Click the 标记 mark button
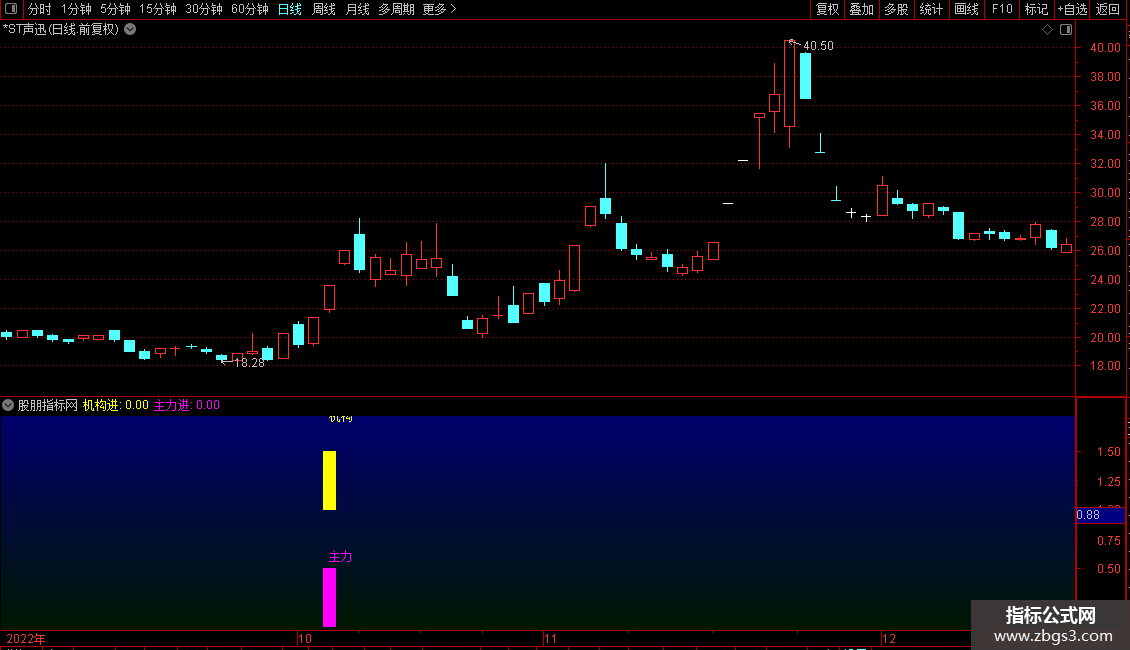 coord(1036,9)
